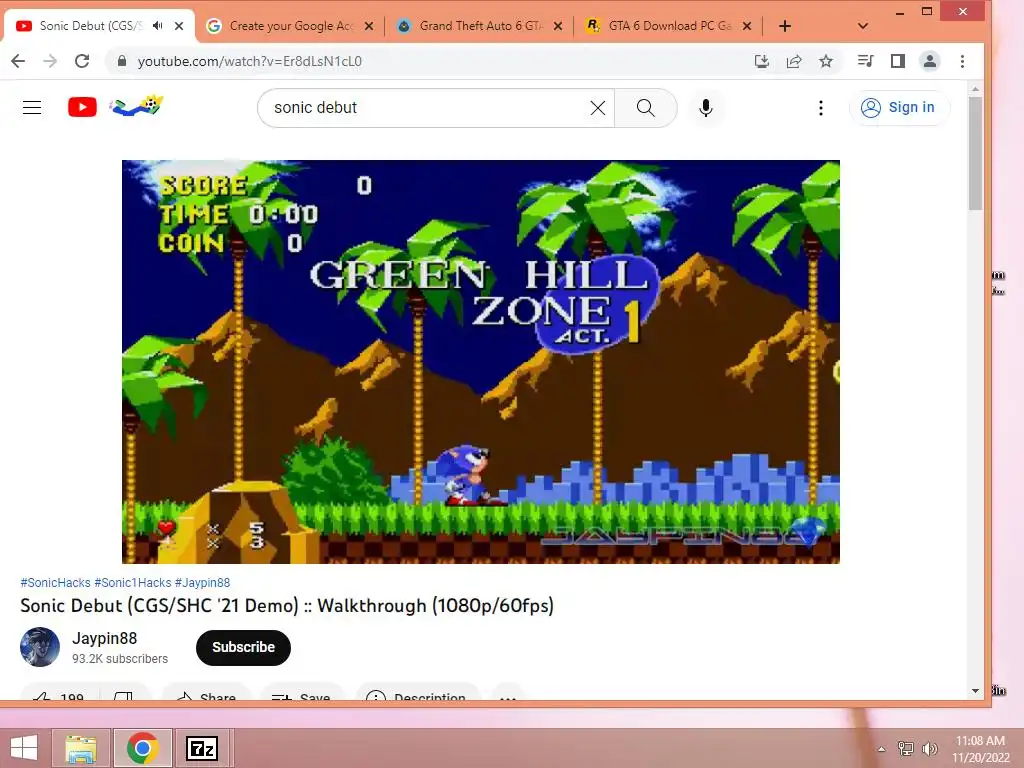Close the Create your Google Account tab
The image size is (1024, 768).
369,26
